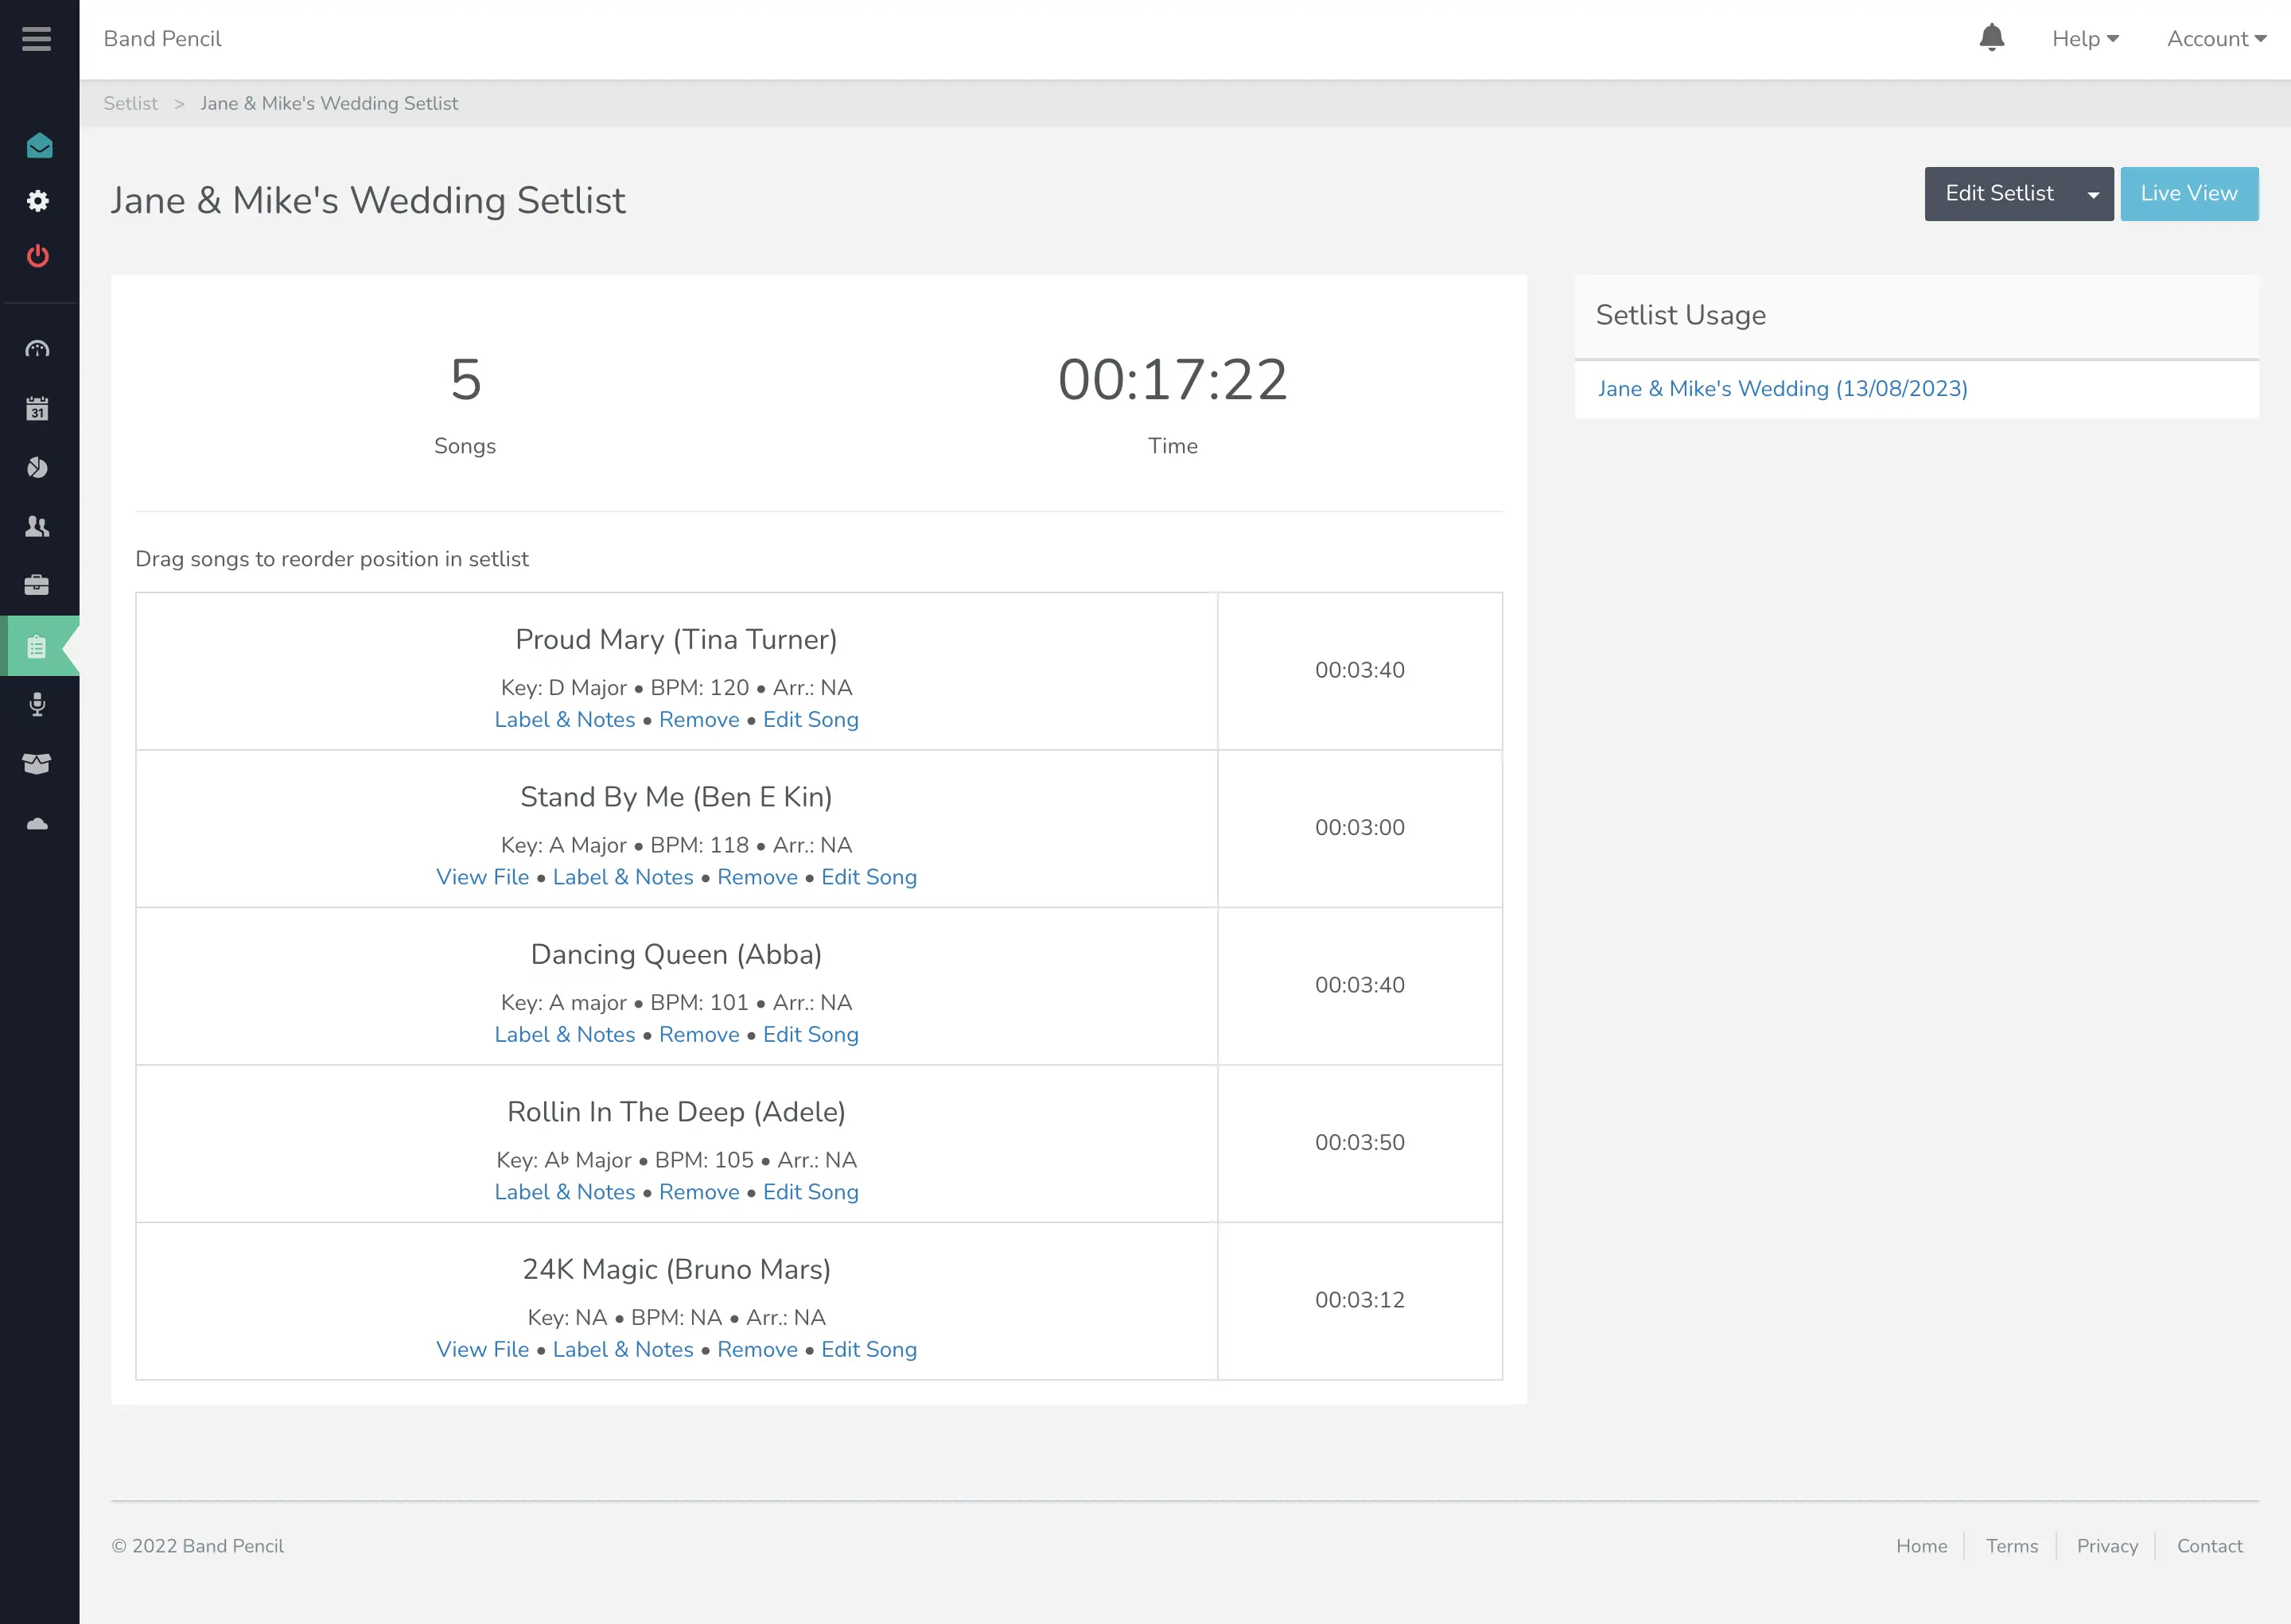Screen dimensions: 2291x1624
Task: Open the calendar sidebar icon
Action: pos(37,408)
